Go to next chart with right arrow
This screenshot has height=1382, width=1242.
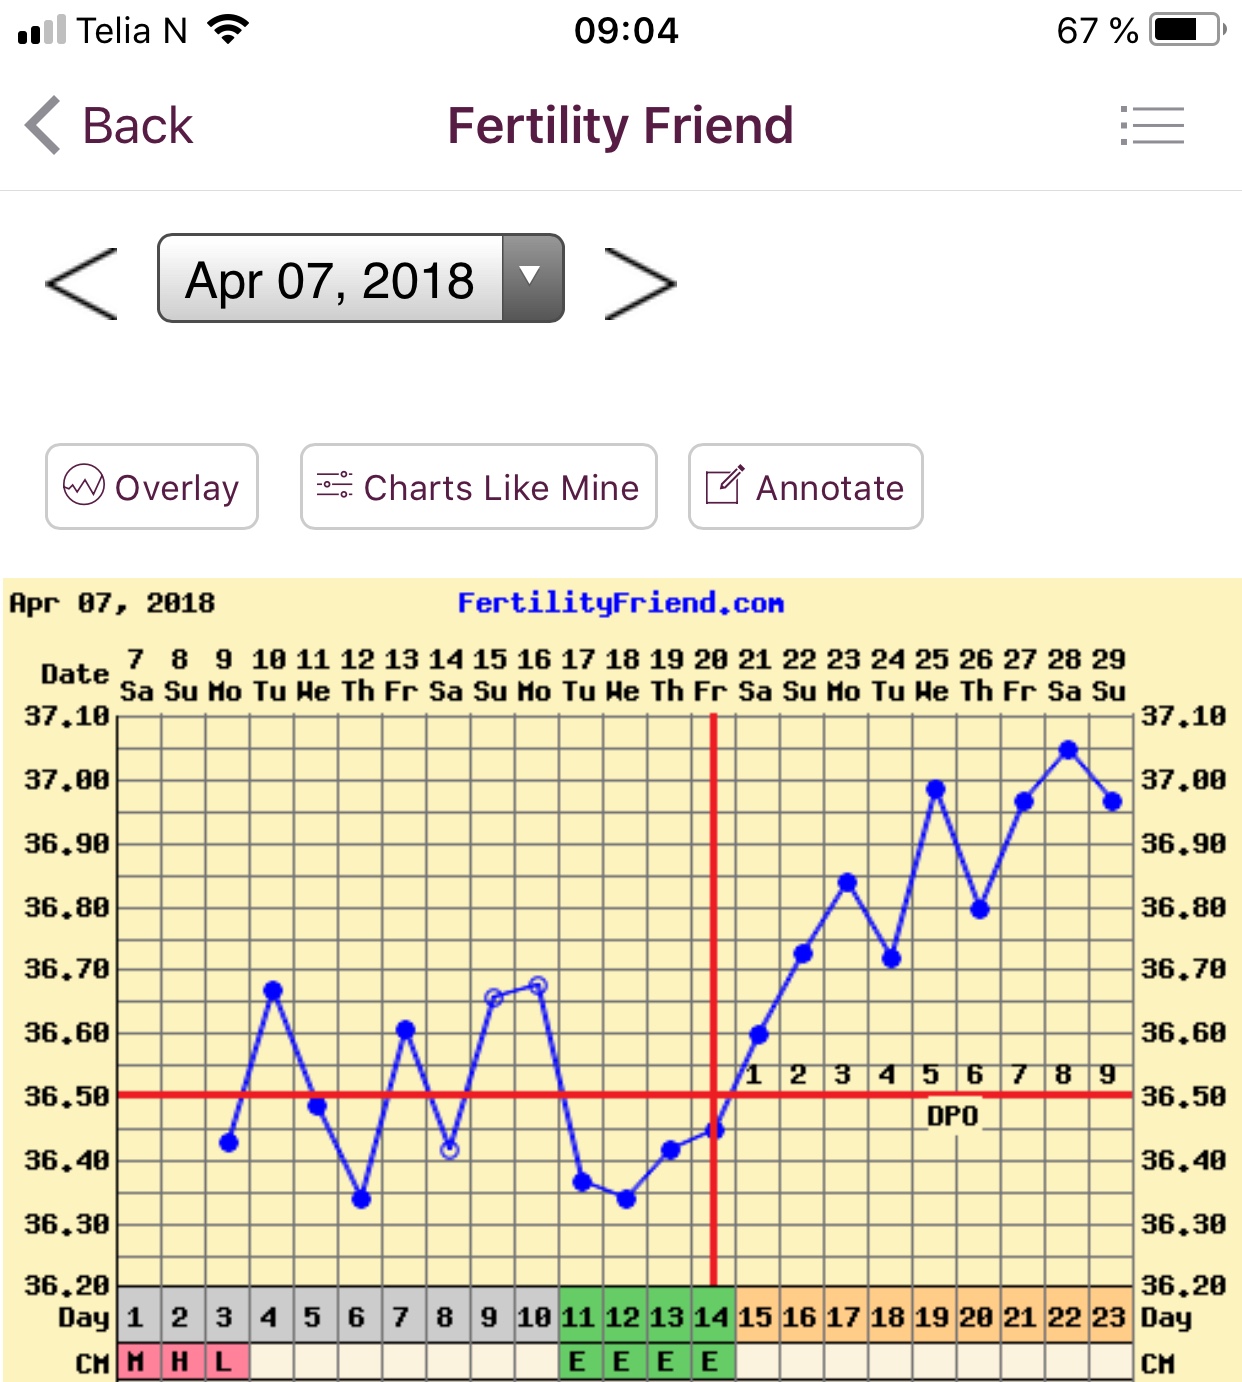pos(641,284)
